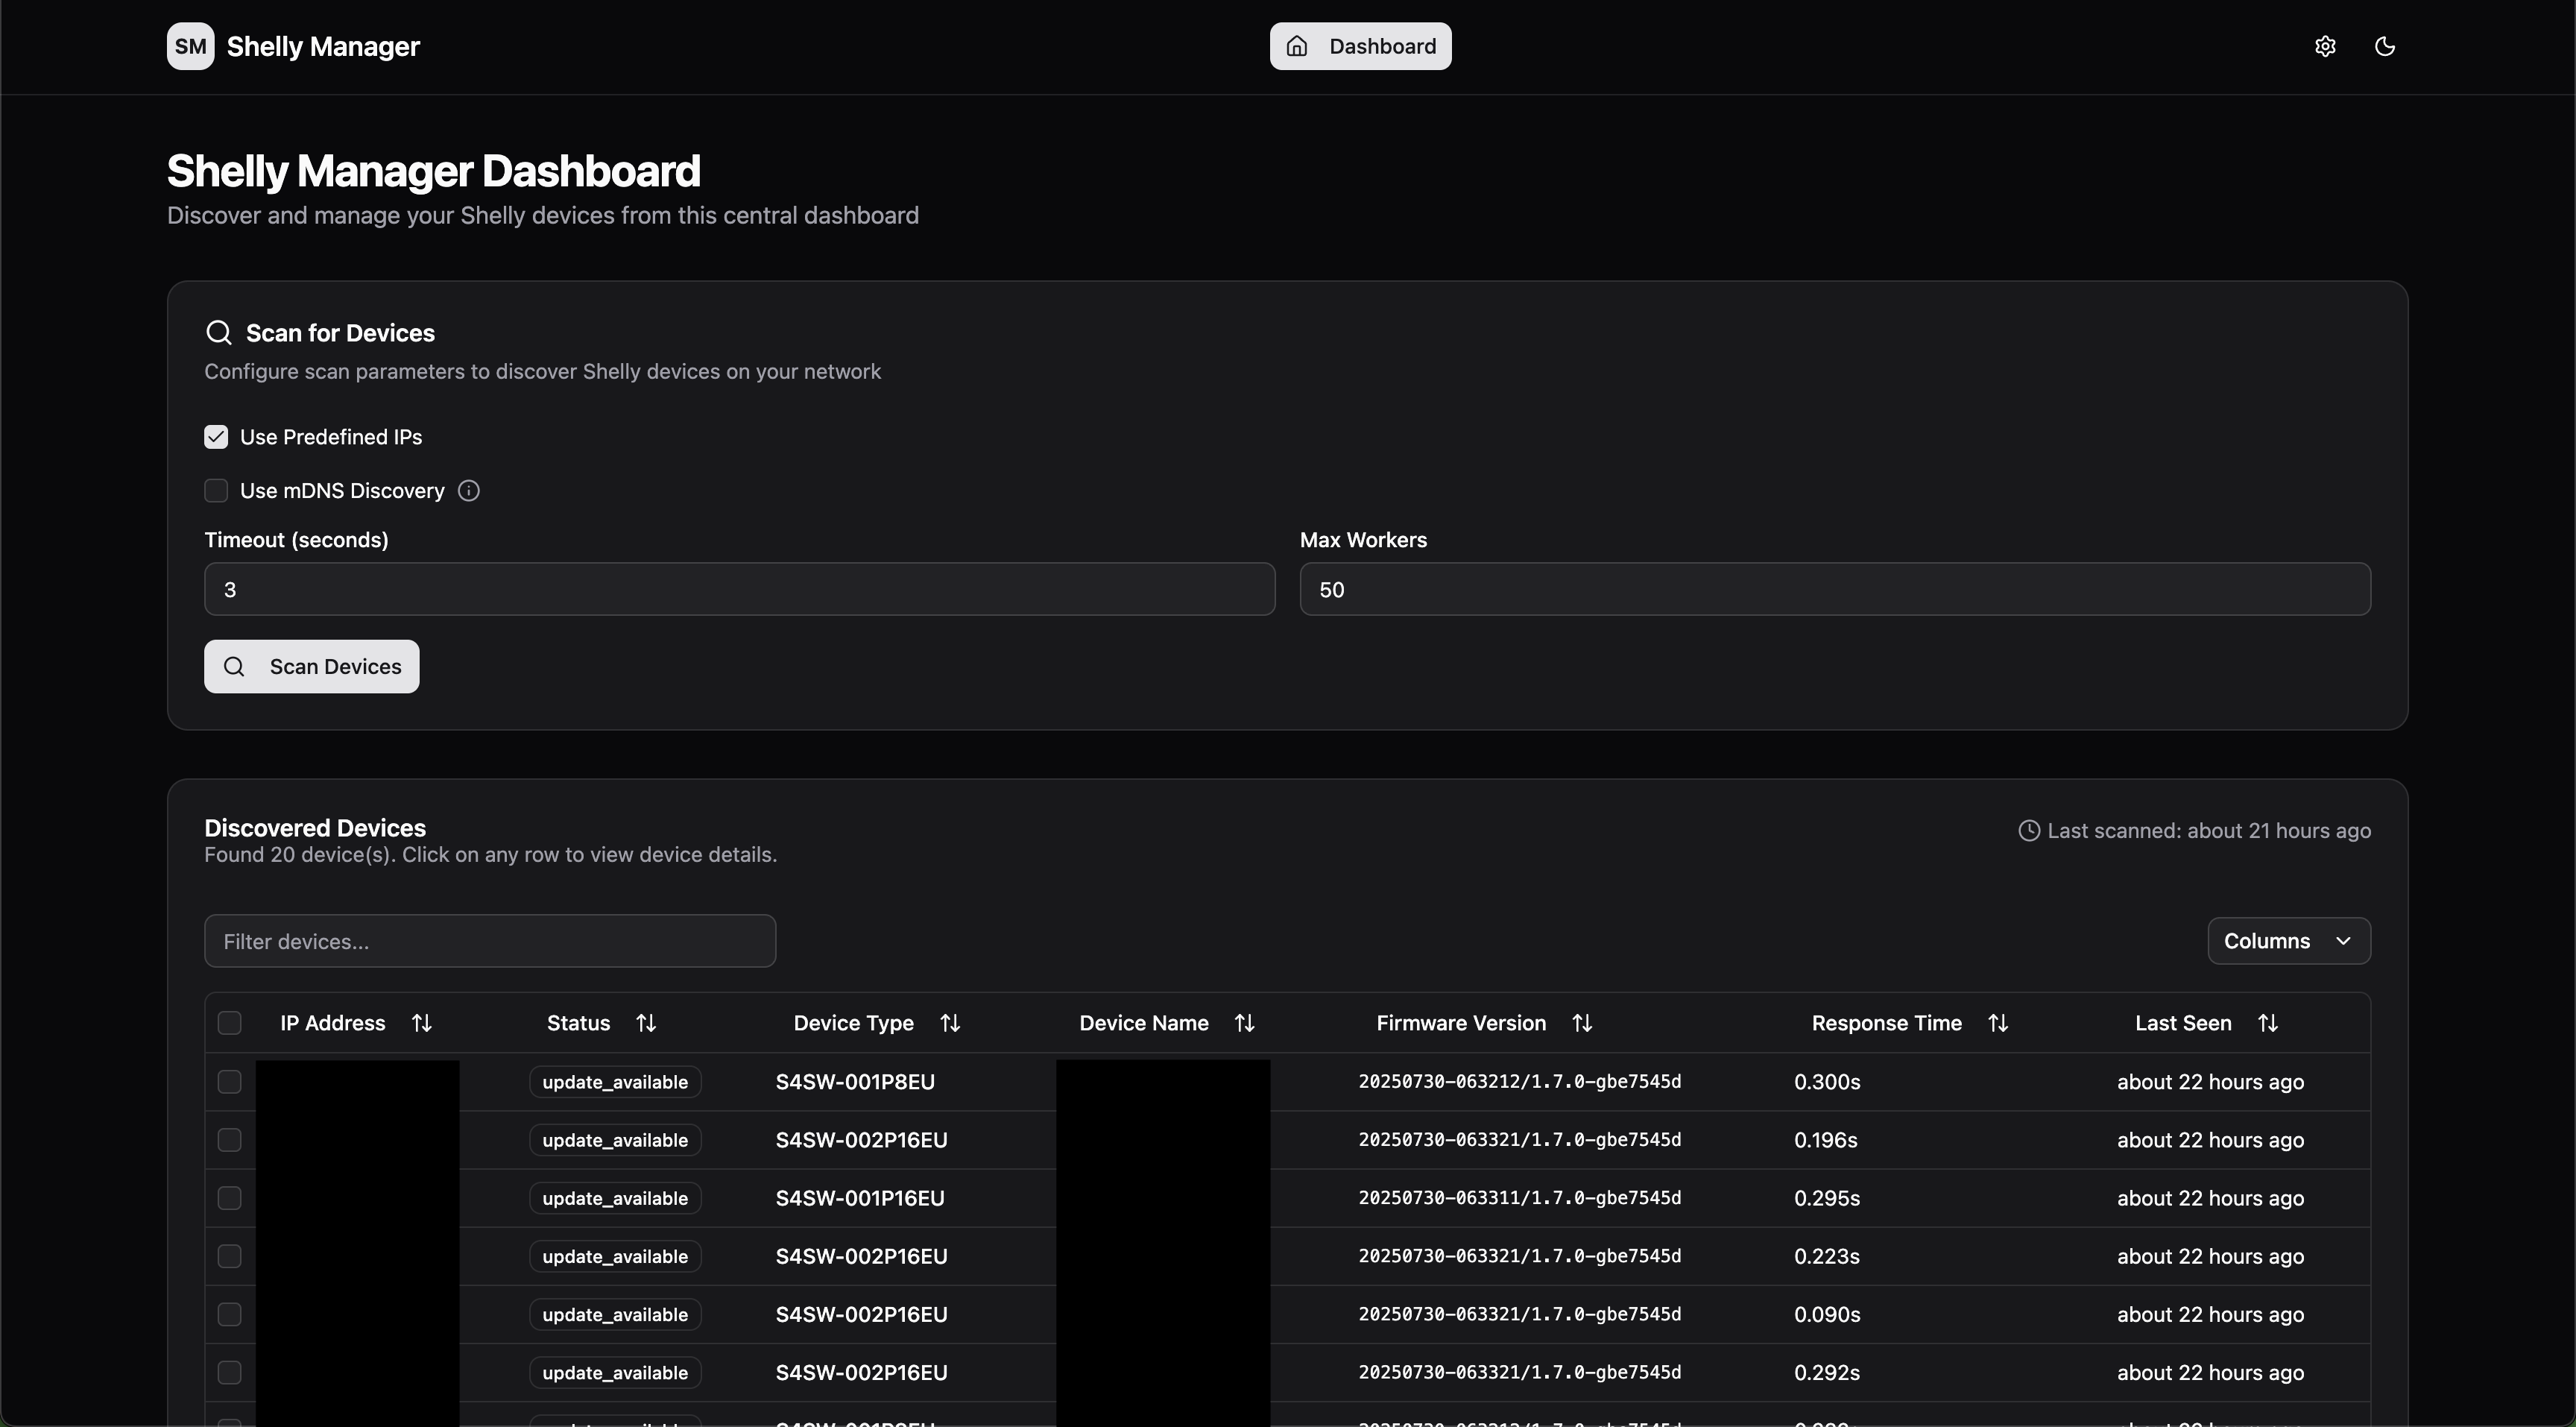Click 'Last scanned: about 21 hours ago' text

tap(2209, 831)
